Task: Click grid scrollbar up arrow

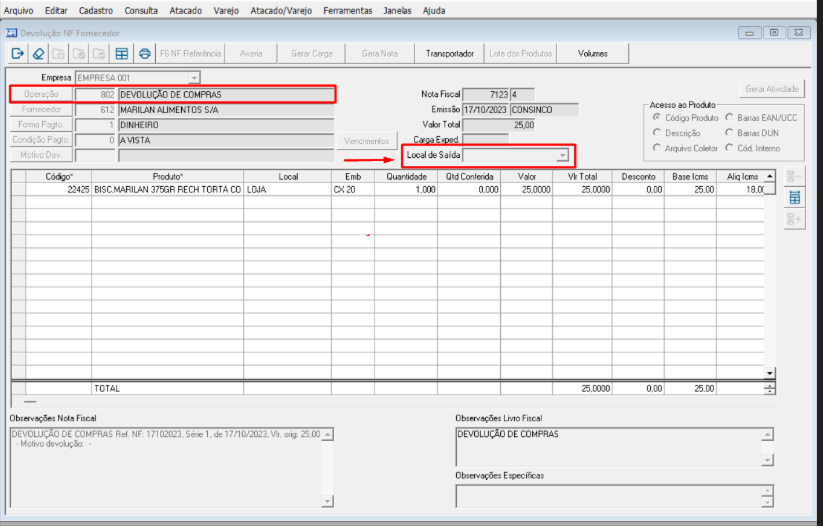Action: pyautogui.click(x=769, y=176)
